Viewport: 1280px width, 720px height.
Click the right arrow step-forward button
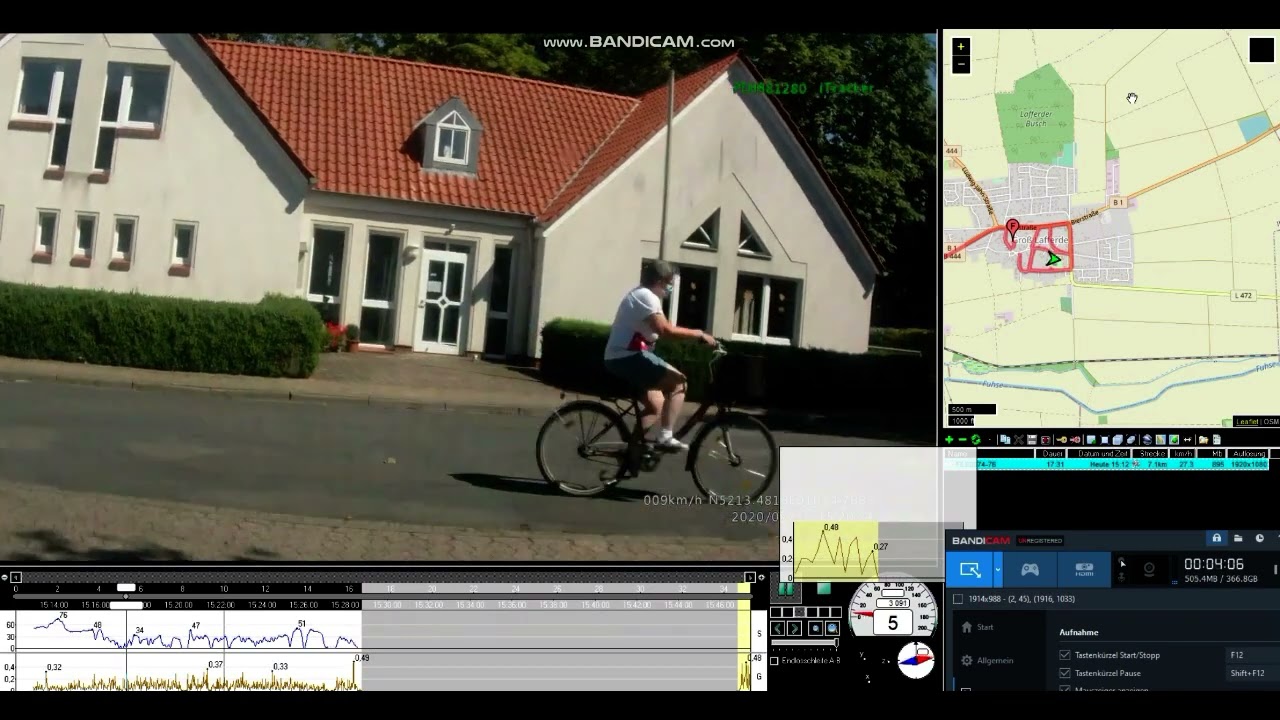pyautogui.click(x=795, y=628)
